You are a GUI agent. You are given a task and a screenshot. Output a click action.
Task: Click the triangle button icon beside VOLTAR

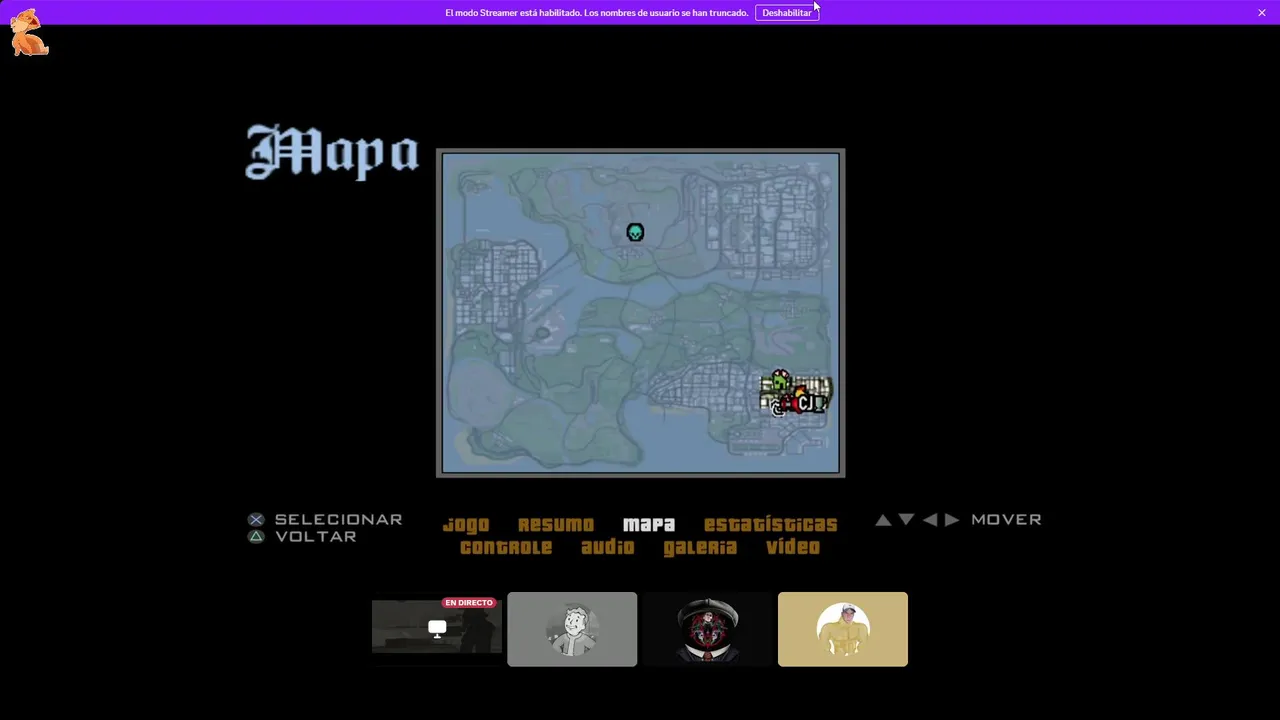[x=256, y=537]
